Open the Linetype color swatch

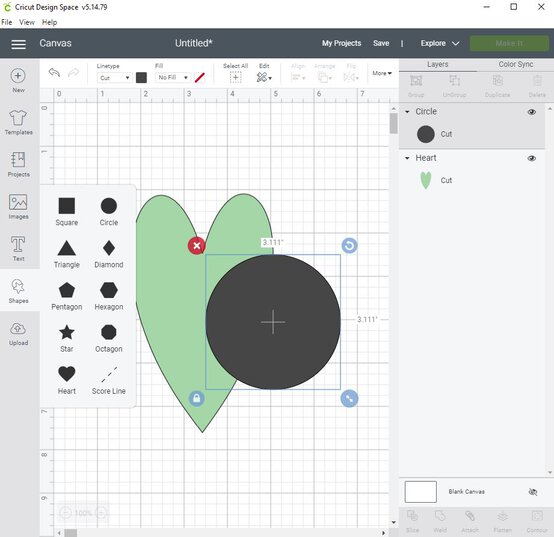pos(141,78)
